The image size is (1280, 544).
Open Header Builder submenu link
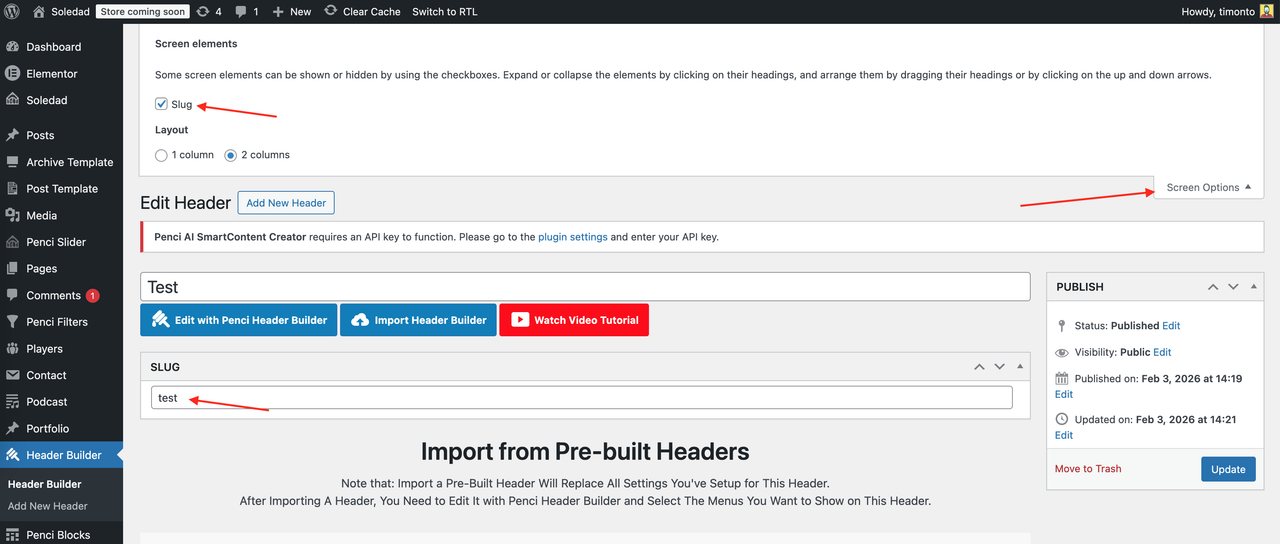tap(44, 484)
